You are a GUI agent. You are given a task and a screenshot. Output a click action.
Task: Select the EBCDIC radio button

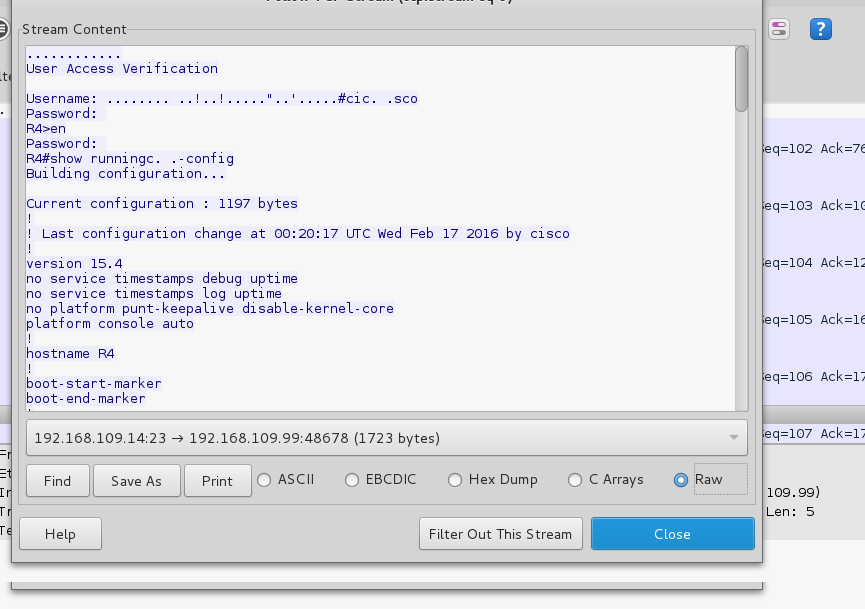352,480
